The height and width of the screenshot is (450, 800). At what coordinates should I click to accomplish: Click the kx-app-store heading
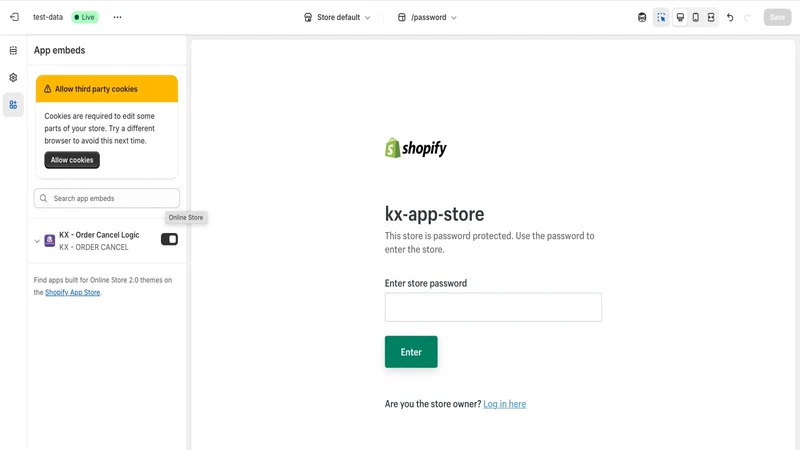coord(434,214)
